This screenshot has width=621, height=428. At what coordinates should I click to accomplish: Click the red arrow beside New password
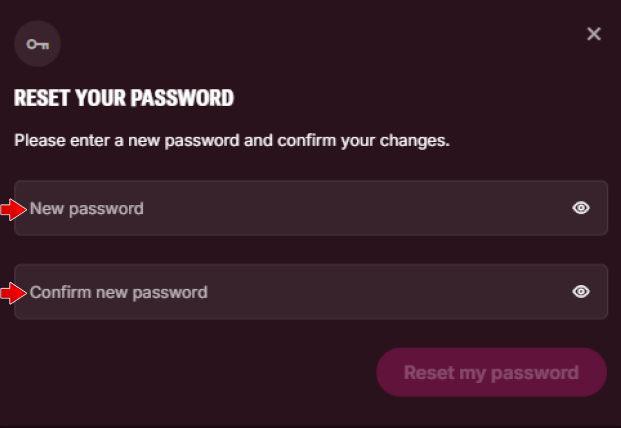pos(13,209)
